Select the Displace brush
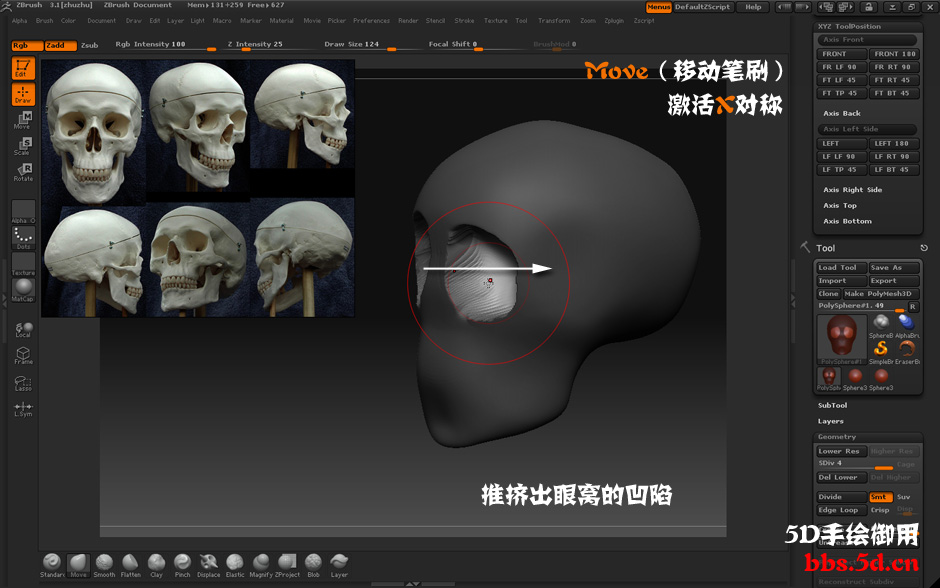Viewport: 940px width, 588px height. (x=209, y=565)
